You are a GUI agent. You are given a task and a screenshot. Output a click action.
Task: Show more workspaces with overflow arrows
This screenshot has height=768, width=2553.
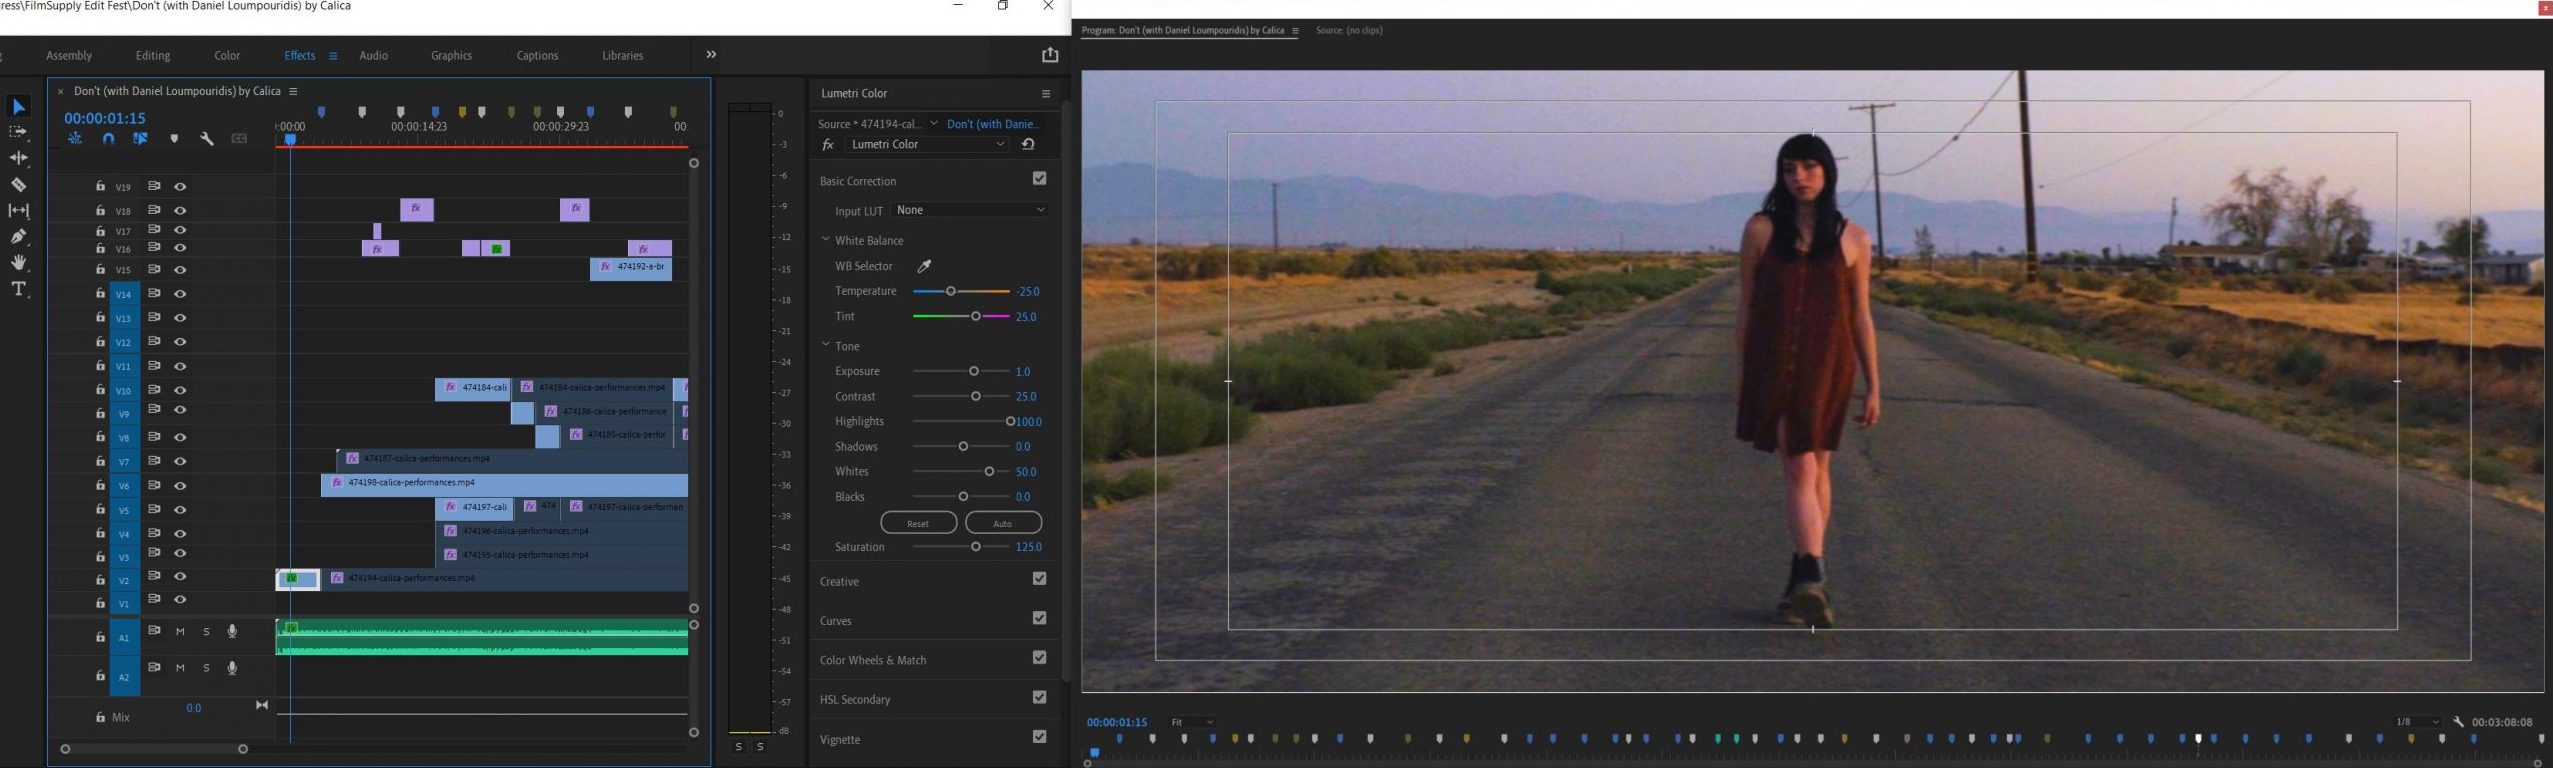711,55
